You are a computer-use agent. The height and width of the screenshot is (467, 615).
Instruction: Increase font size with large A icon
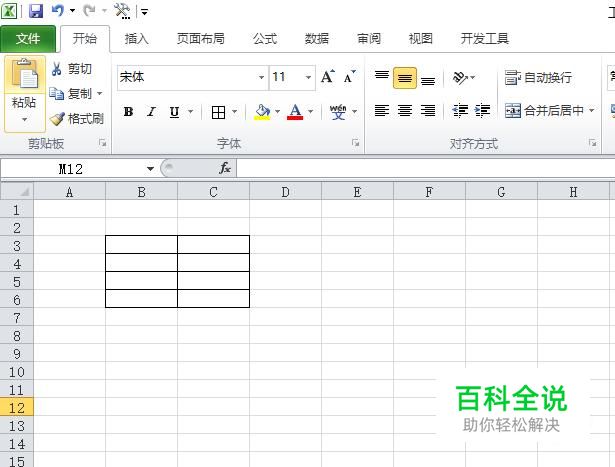click(x=328, y=77)
